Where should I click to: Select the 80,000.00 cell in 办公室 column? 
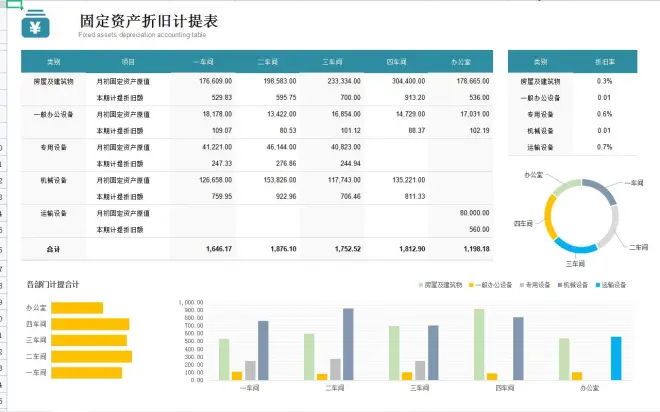pyautogui.click(x=468, y=213)
